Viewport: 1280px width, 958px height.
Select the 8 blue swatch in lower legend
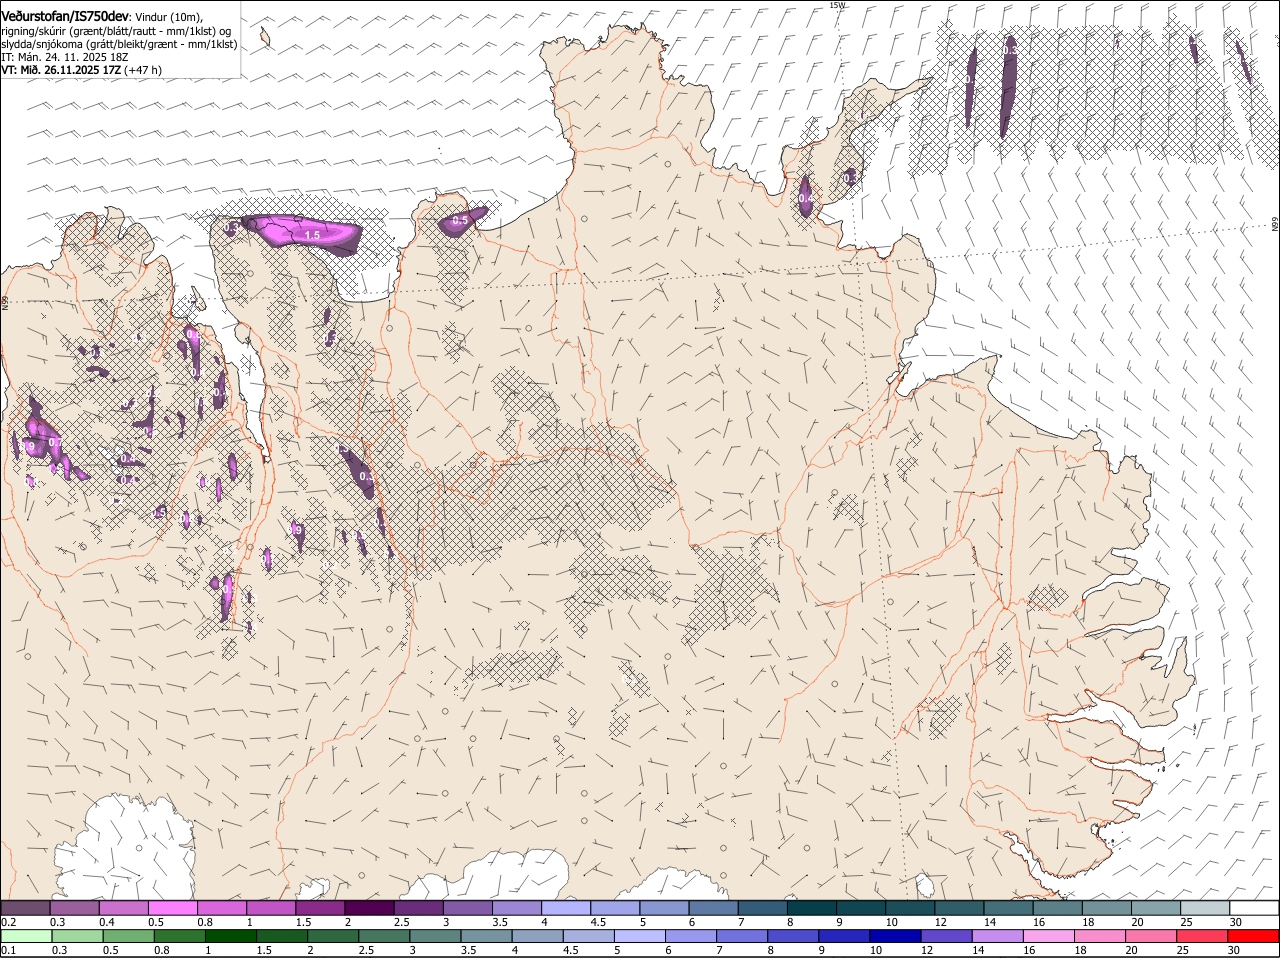pyautogui.click(x=792, y=936)
